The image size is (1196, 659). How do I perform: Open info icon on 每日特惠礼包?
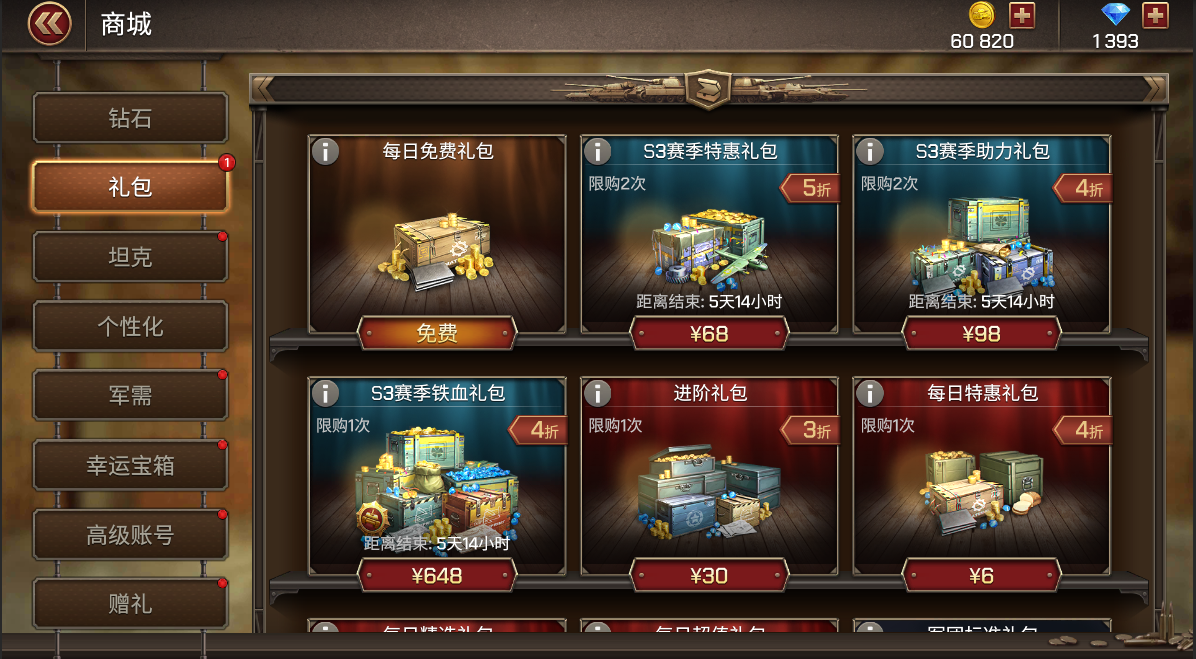[x=870, y=393]
